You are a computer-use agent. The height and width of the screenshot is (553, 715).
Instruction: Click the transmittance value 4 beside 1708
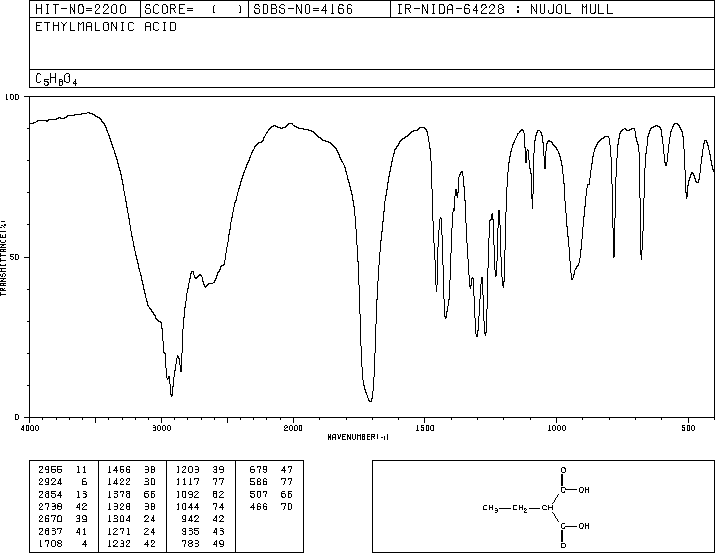[84, 543]
